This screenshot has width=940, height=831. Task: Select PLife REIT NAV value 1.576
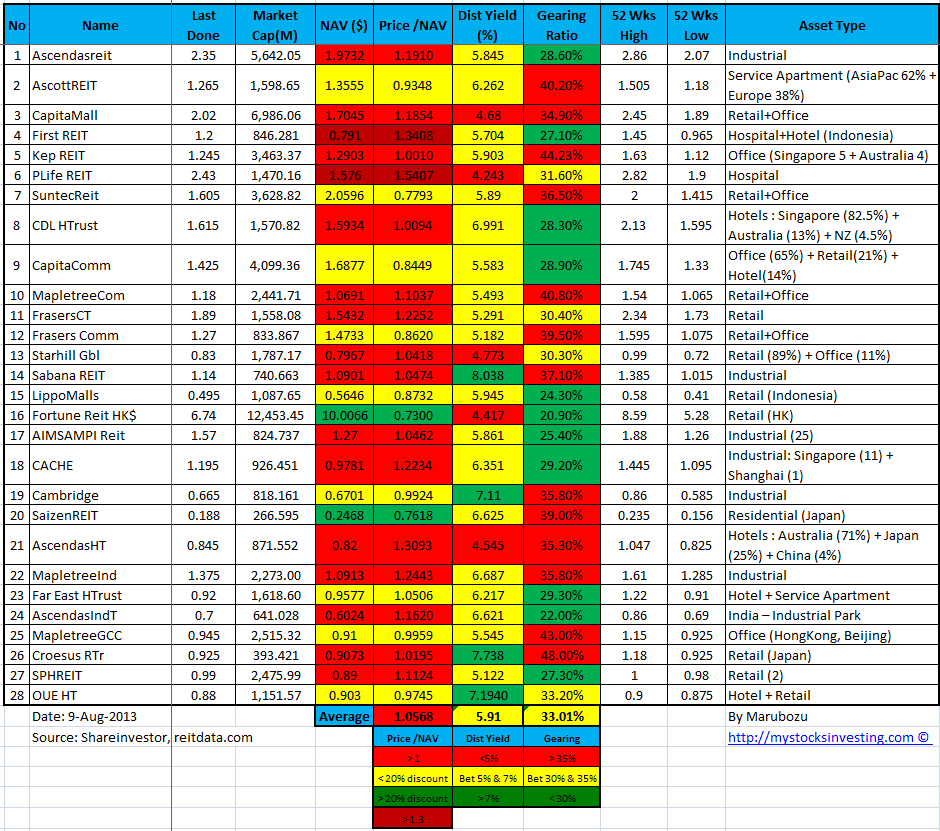344,176
